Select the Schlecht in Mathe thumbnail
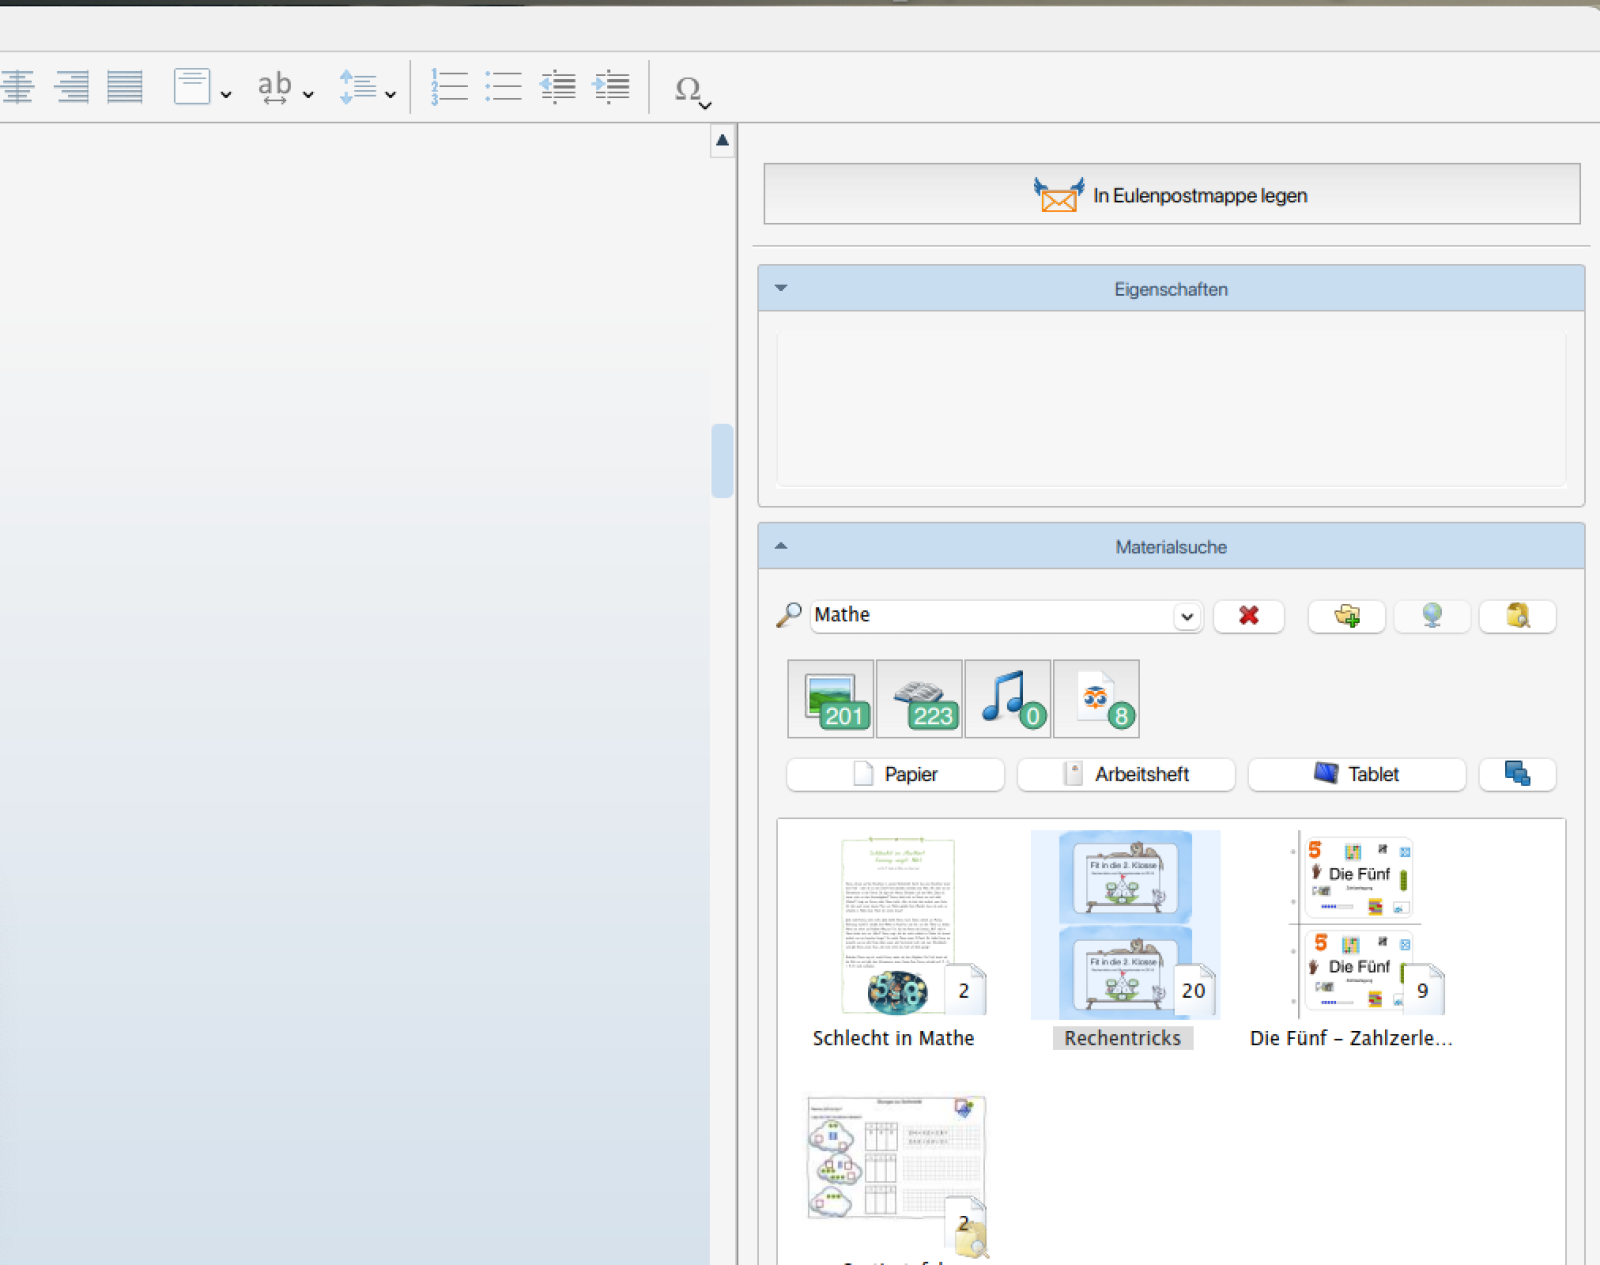This screenshot has height=1265, width=1600. [897, 927]
